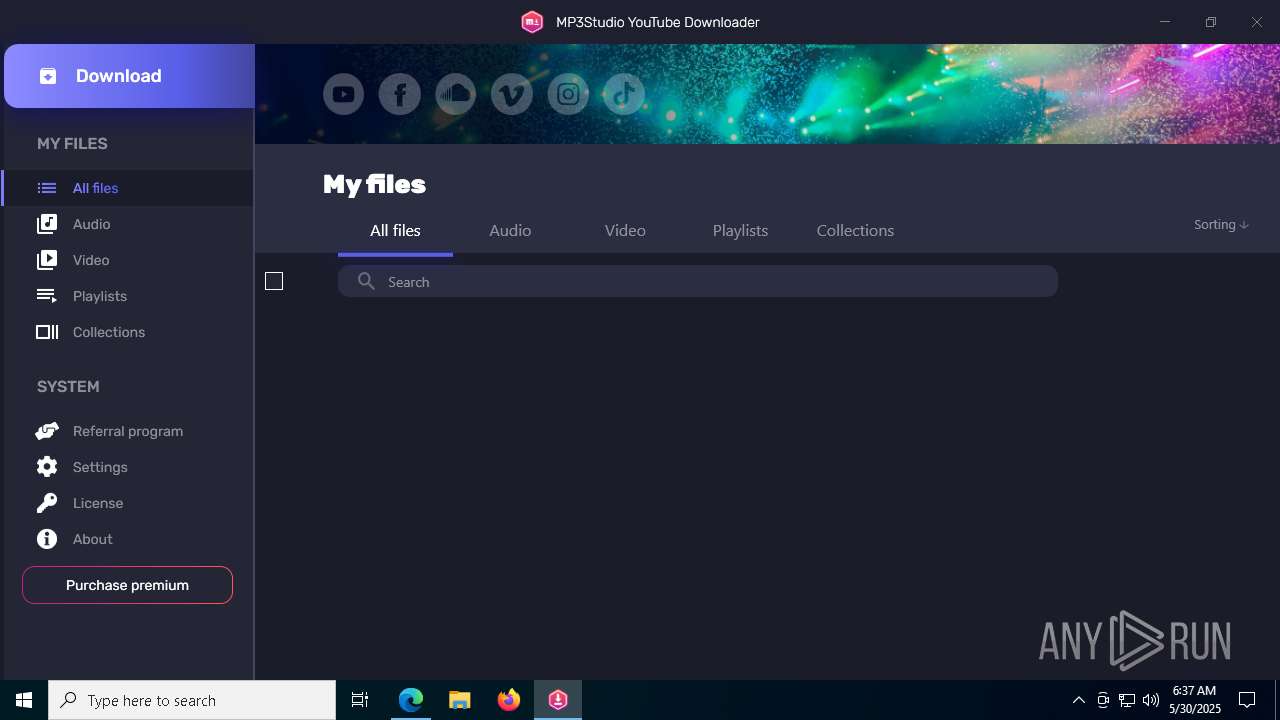Open Audio in the sidebar
Viewport: 1280px width, 720px height.
(x=128, y=224)
